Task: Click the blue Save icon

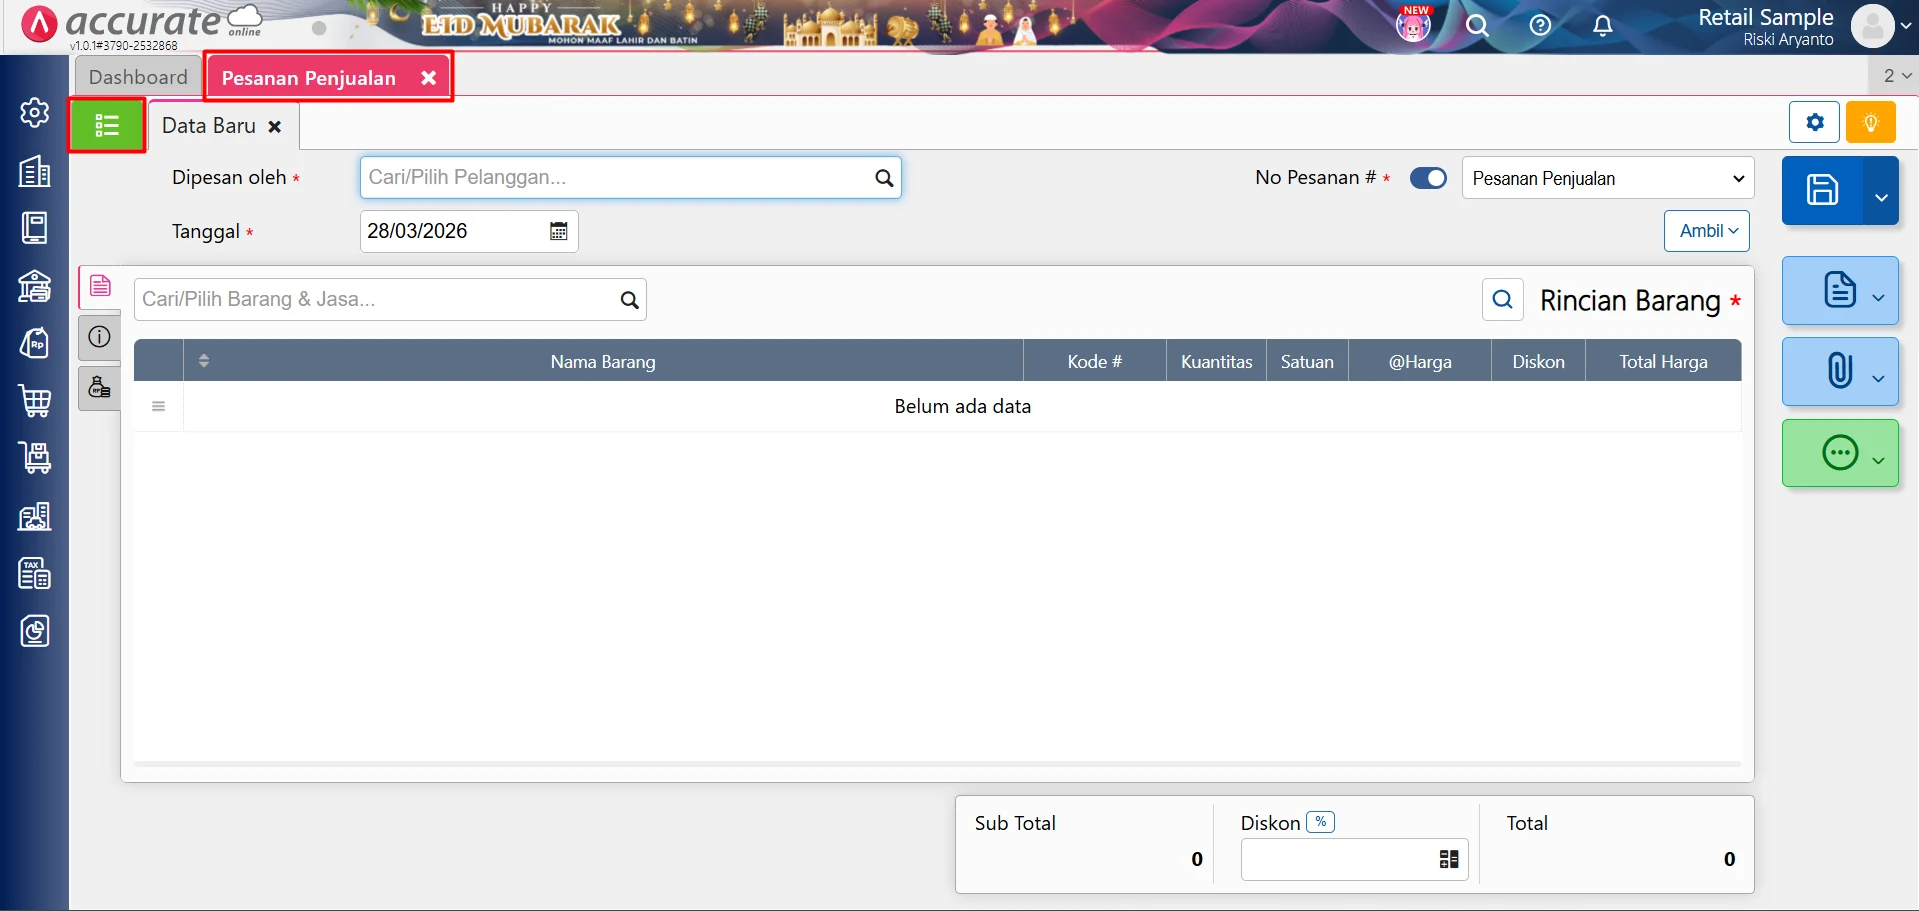Action: click(x=1822, y=190)
